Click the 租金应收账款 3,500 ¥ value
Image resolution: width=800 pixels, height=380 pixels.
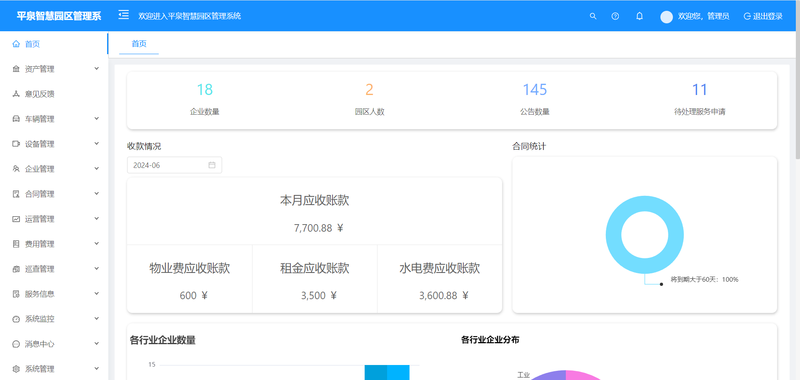(x=319, y=295)
